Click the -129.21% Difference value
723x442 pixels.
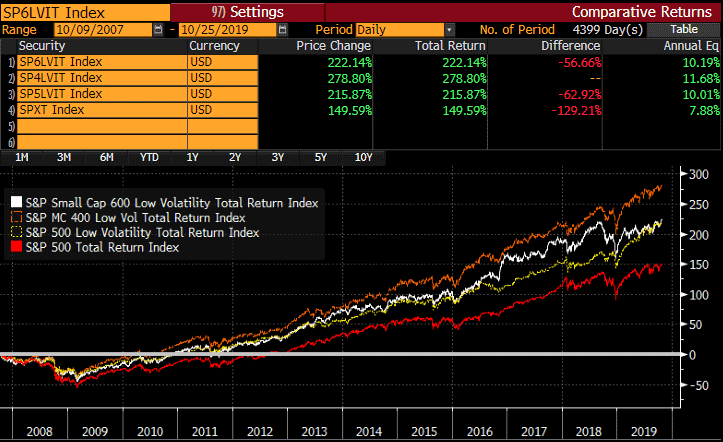(x=576, y=111)
